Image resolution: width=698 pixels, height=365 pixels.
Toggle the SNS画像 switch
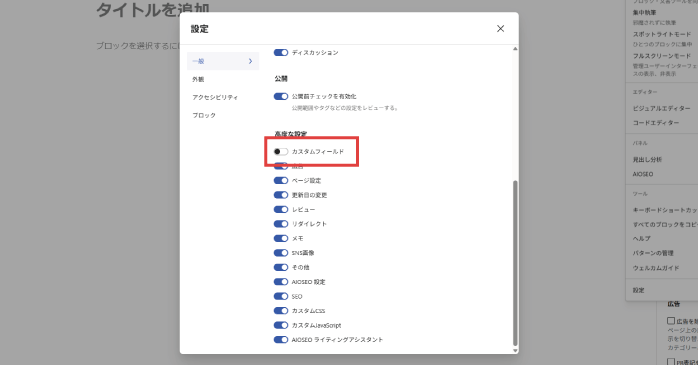click(281, 253)
